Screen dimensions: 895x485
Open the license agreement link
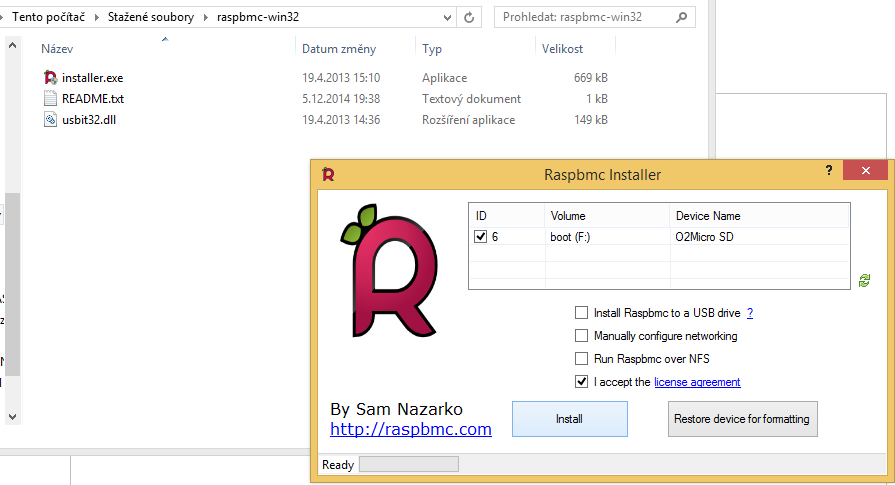point(697,382)
